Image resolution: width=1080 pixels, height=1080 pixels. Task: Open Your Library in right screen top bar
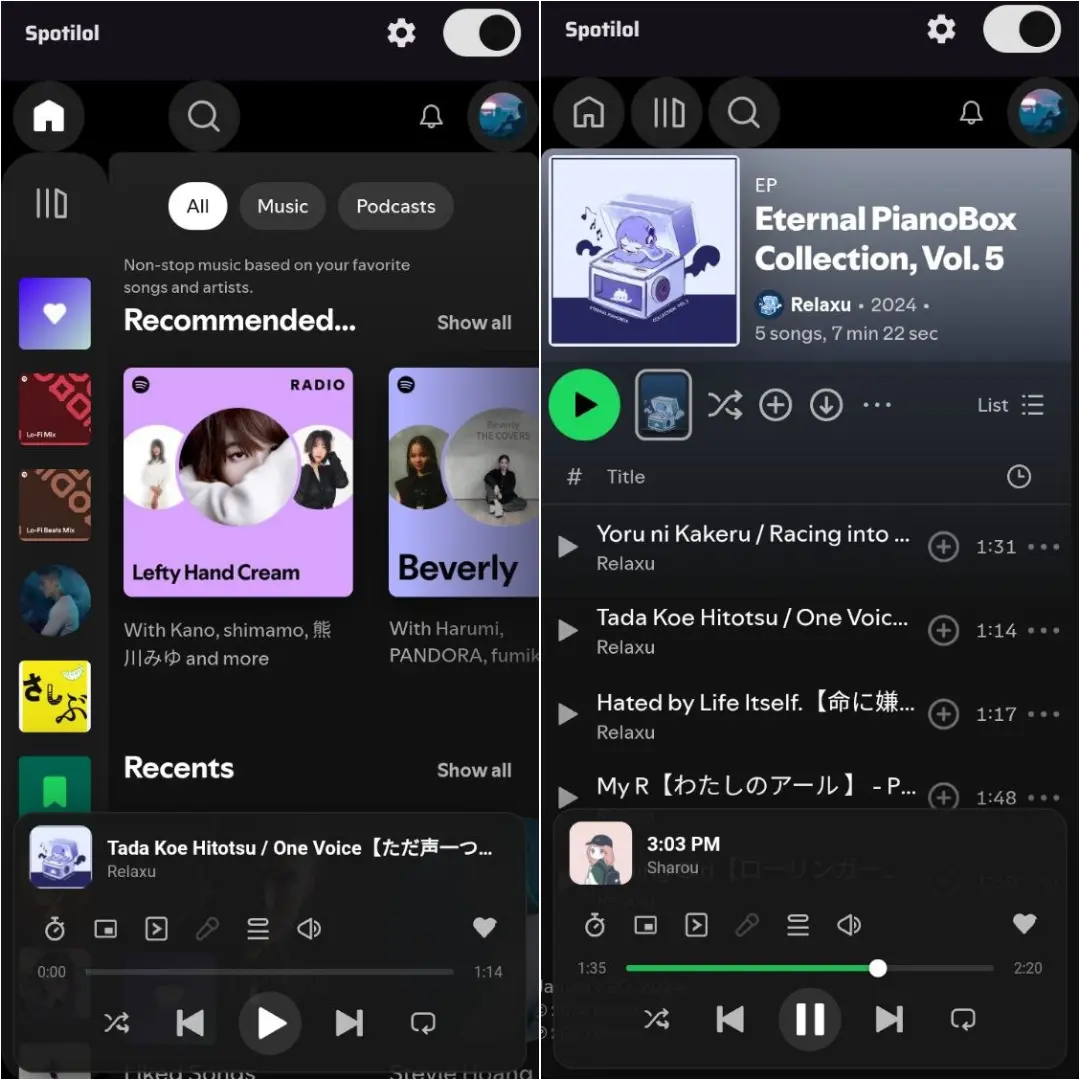pyautogui.click(x=668, y=112)
